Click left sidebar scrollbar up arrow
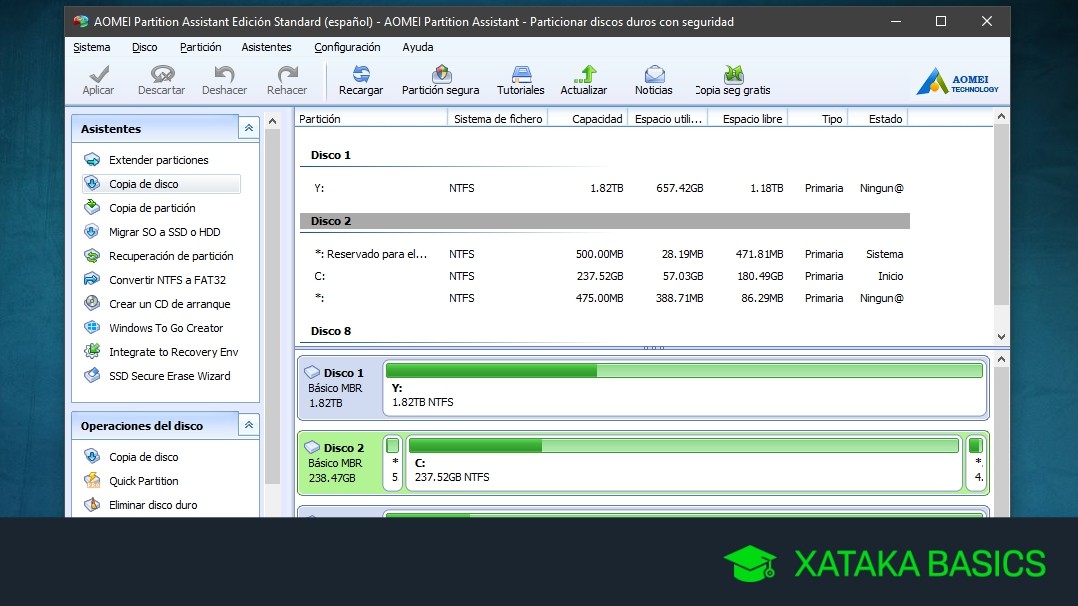The width and height of the screenshot is (1078, 606). tap(272, 121)
